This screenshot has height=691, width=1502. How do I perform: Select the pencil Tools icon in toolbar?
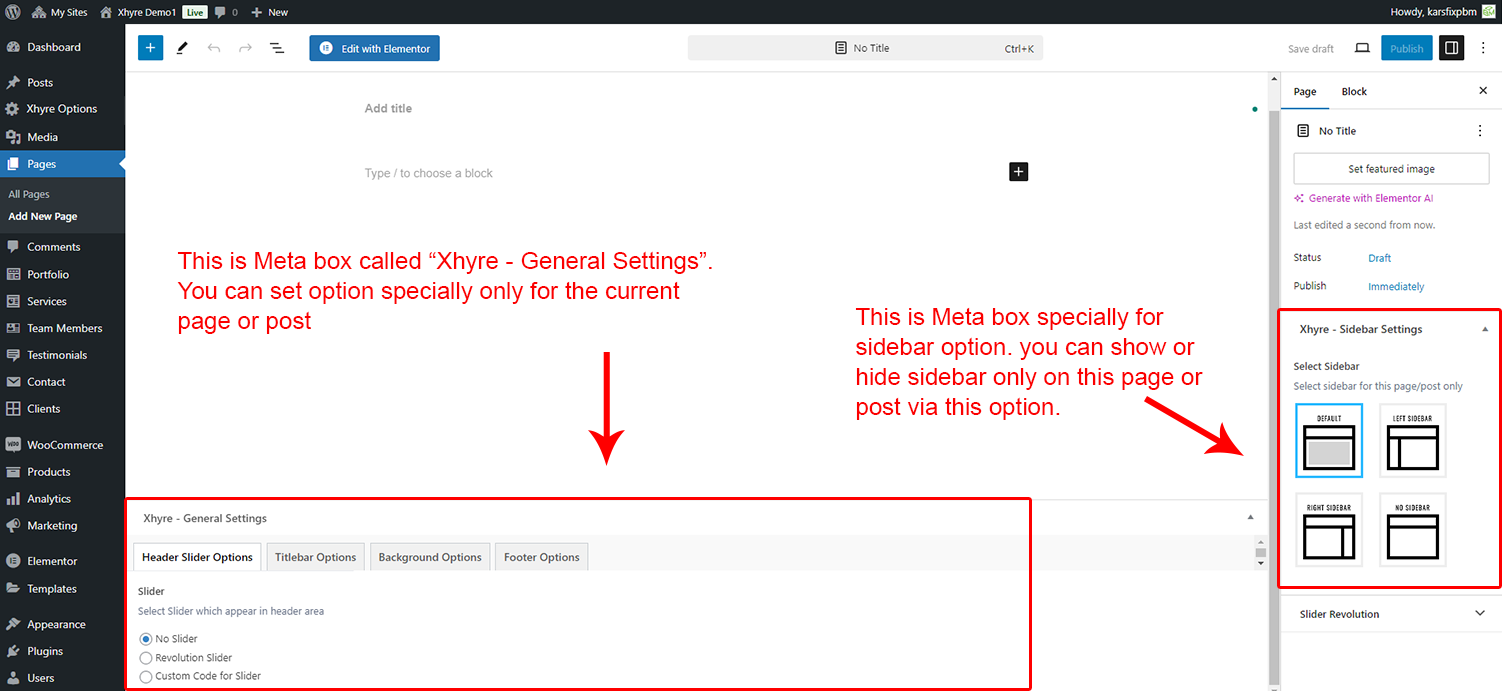click(182, 48)
